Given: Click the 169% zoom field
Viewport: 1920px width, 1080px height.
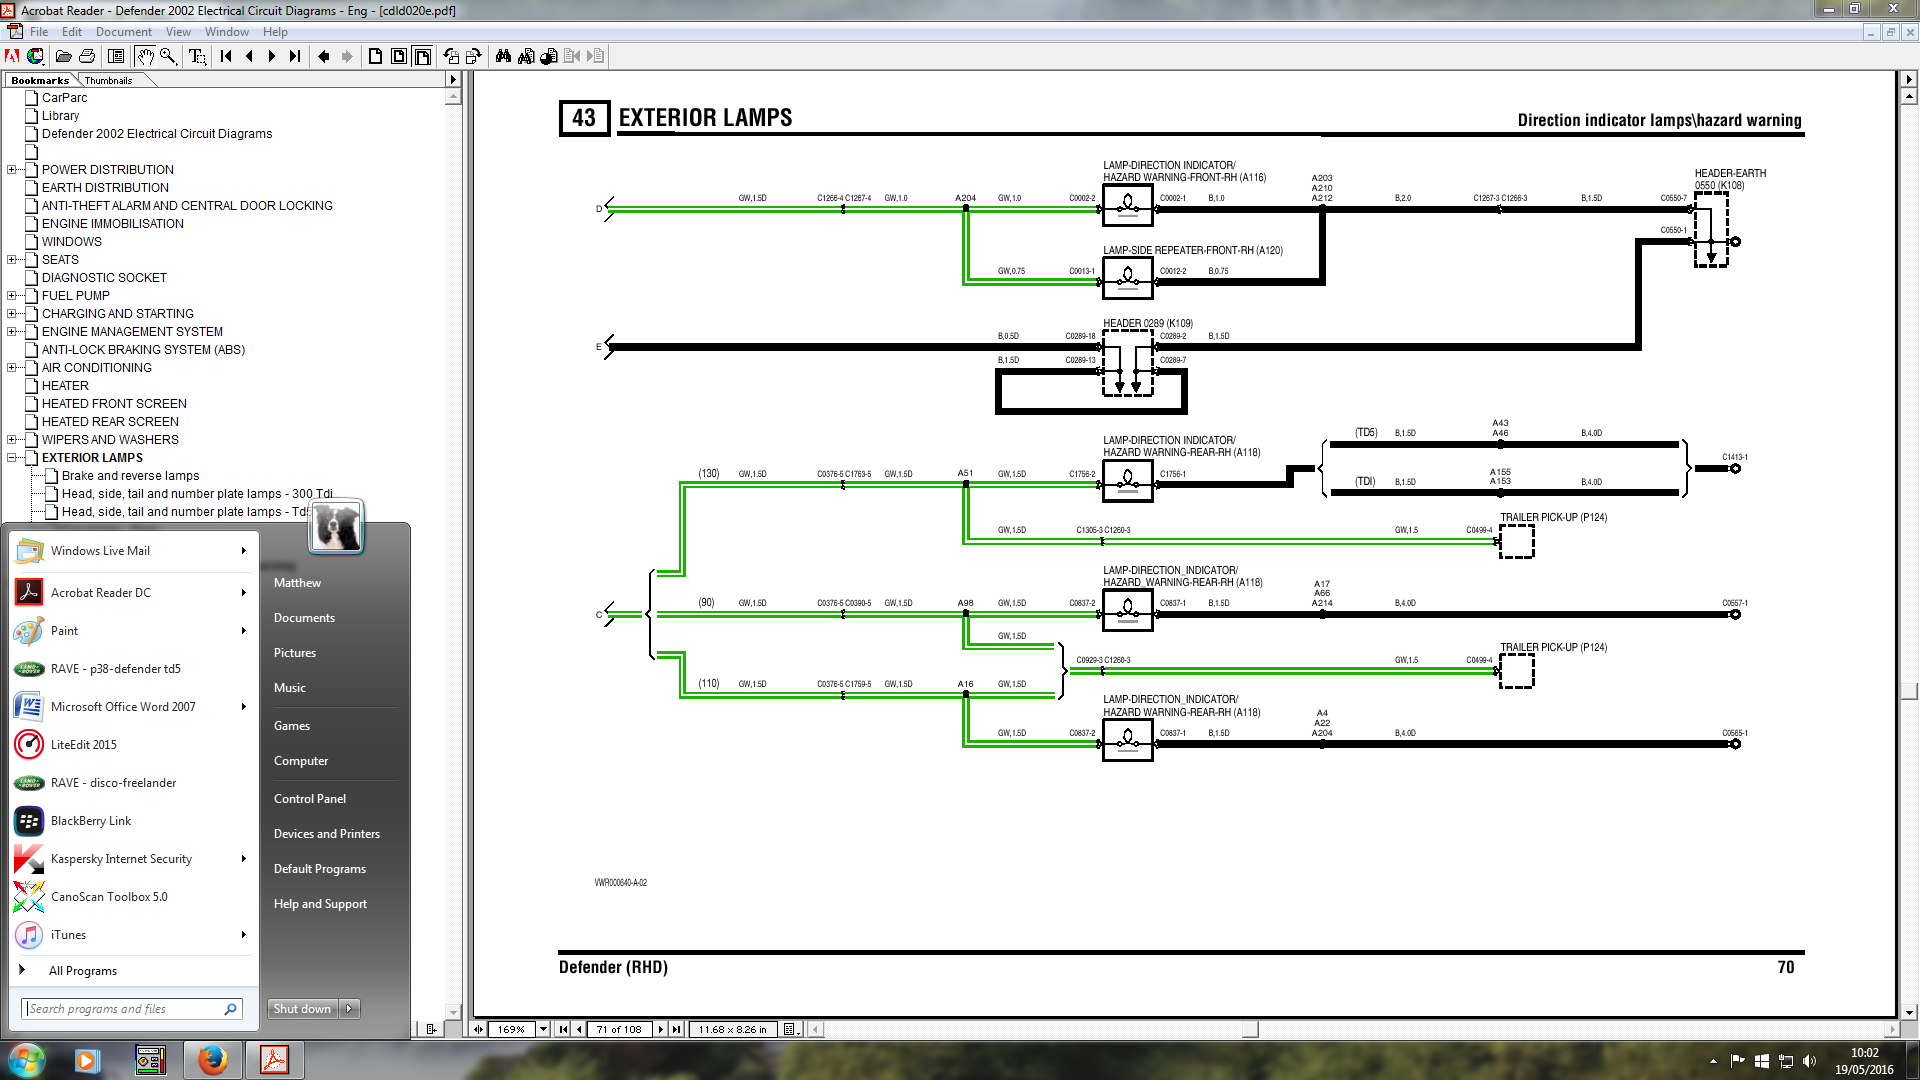Looking at the screenshot, I should 512,1029.
